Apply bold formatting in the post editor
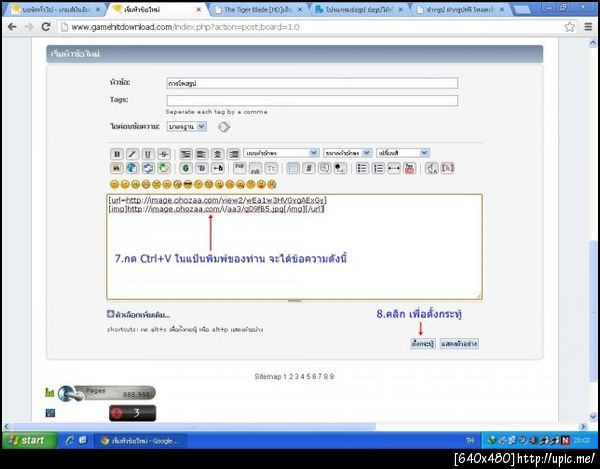 pyautogui.click(x=117, y=154)
